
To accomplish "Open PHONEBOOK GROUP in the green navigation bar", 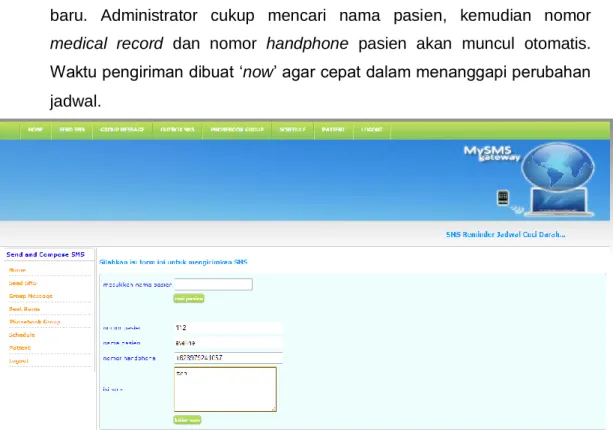I will tap(237, 130).
